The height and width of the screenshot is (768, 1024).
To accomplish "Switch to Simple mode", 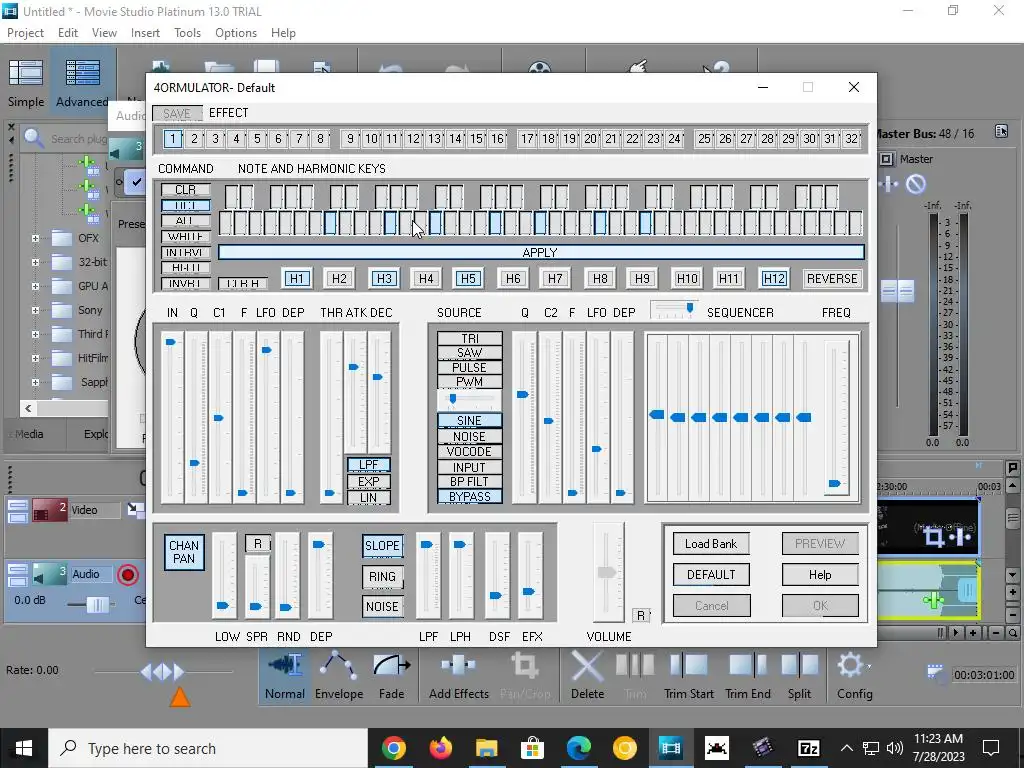I will [x=26, y=83].
